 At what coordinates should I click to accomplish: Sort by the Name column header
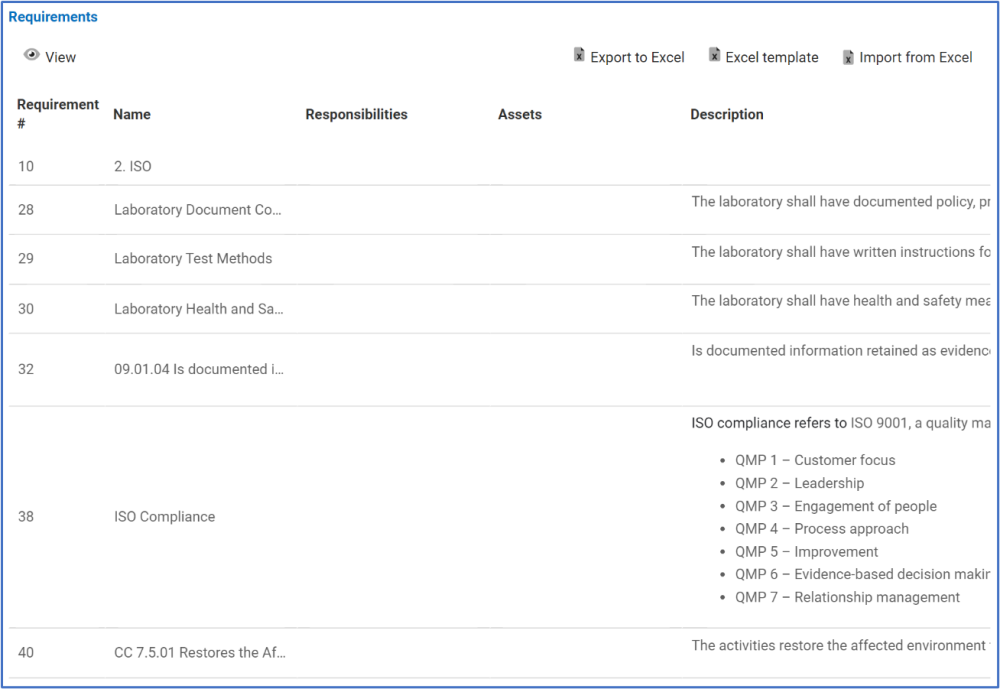132,114
